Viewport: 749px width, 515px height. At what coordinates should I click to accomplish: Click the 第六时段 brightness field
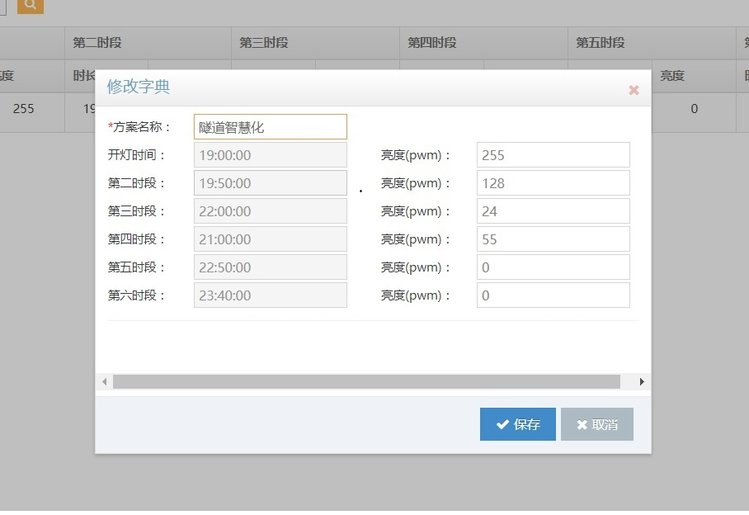click(553, 295)
